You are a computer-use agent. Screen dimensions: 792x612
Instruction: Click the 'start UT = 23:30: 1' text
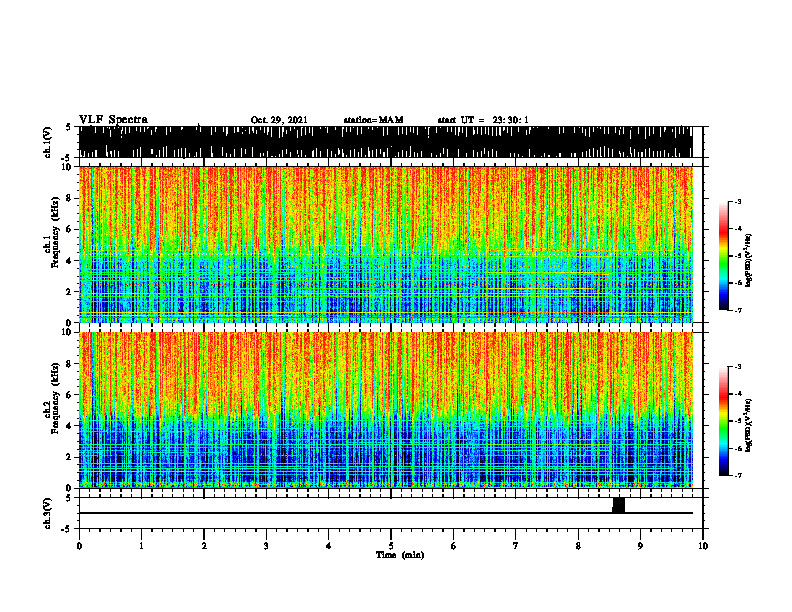tap(483, 120)
